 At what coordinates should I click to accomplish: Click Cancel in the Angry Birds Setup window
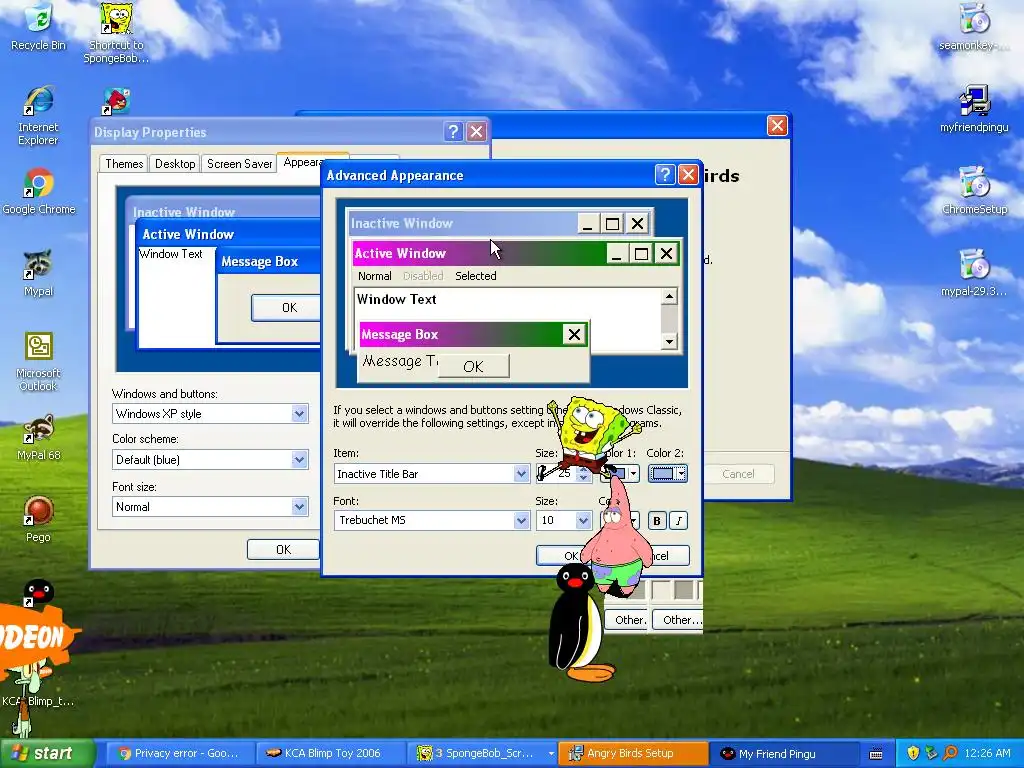point(738,474)
